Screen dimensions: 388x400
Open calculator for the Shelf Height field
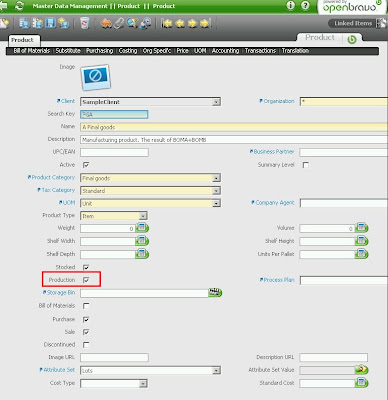point(361,241)
